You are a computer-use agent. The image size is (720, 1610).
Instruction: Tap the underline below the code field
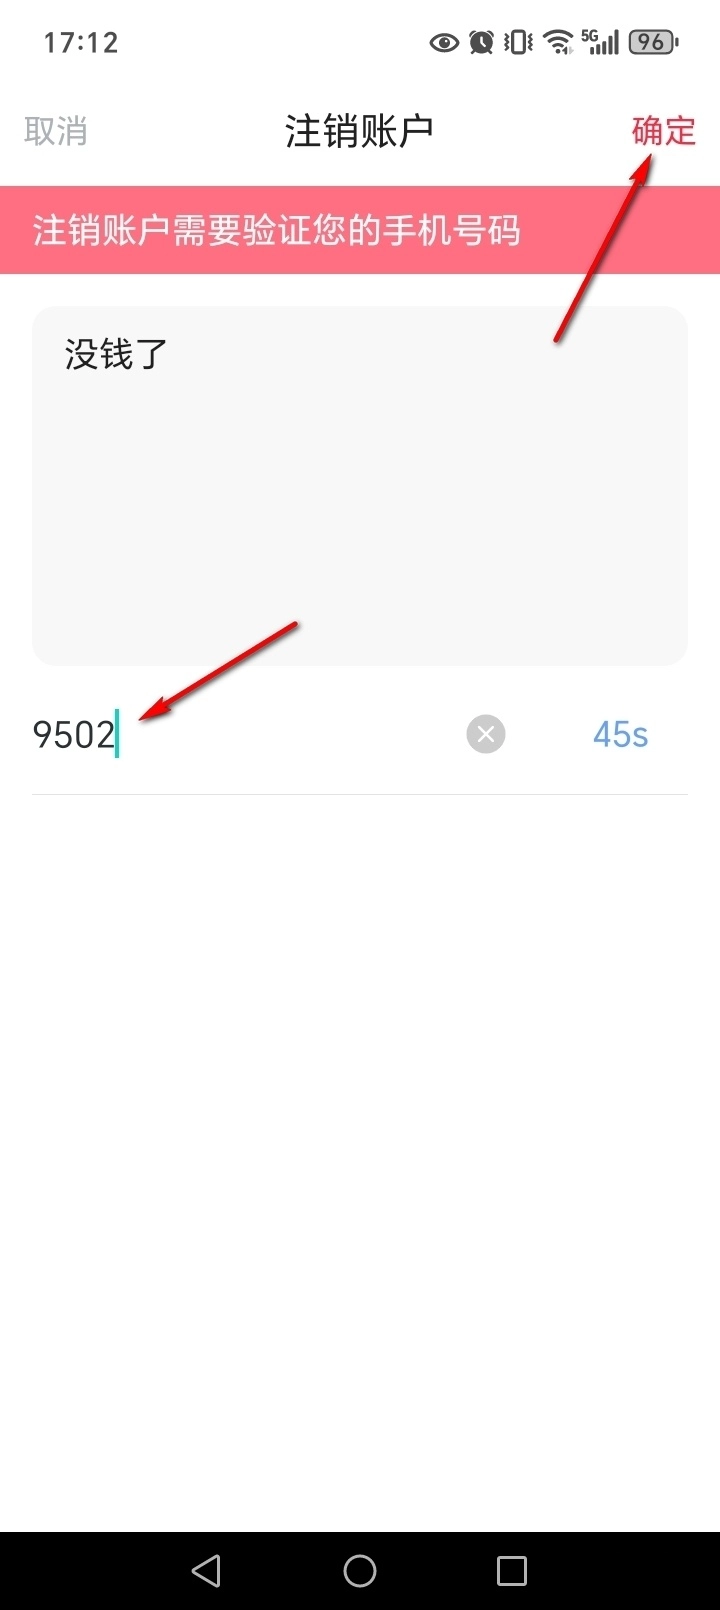(x=360, y=794)
